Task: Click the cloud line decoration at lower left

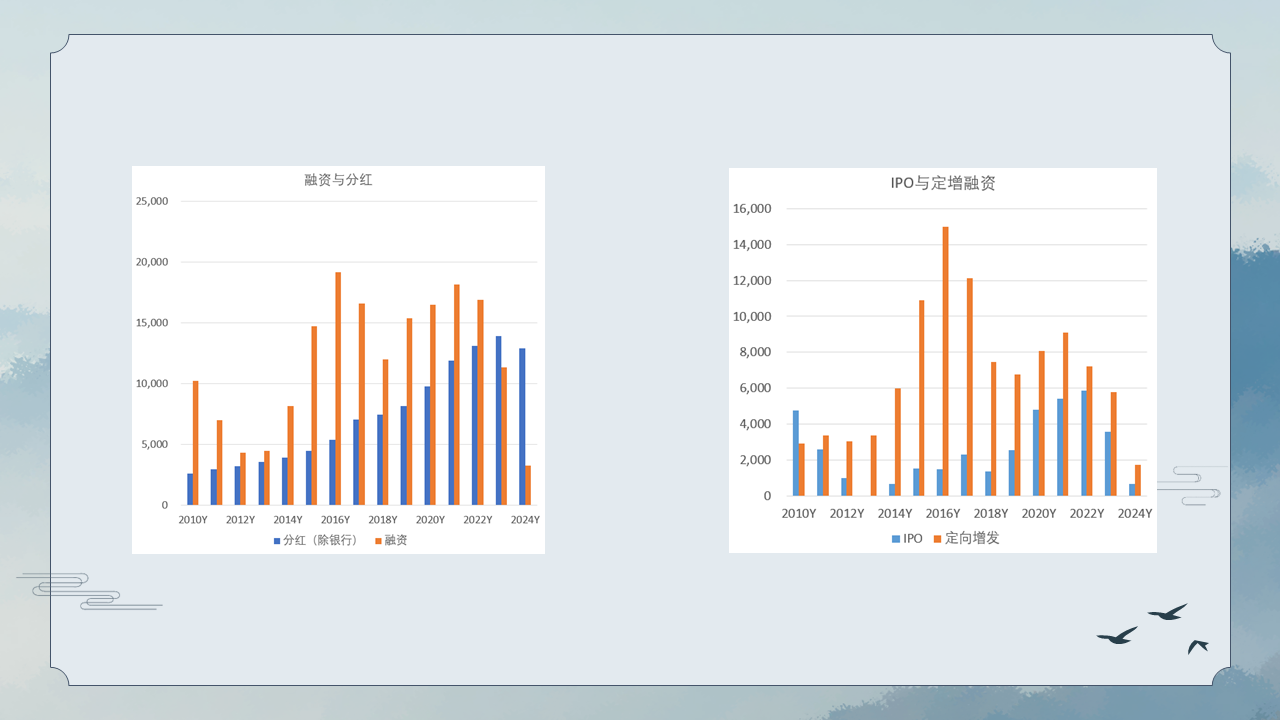Action: (85, 592)
